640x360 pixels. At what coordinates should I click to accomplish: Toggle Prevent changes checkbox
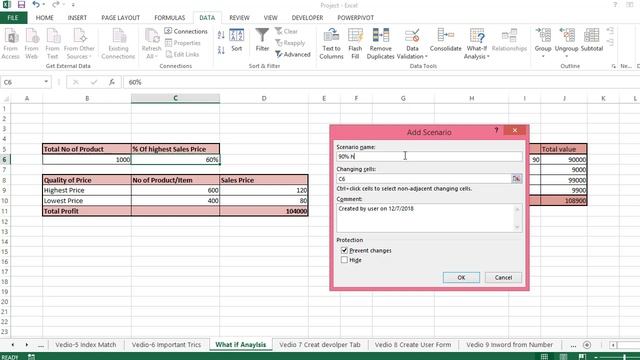coord(344,250)
